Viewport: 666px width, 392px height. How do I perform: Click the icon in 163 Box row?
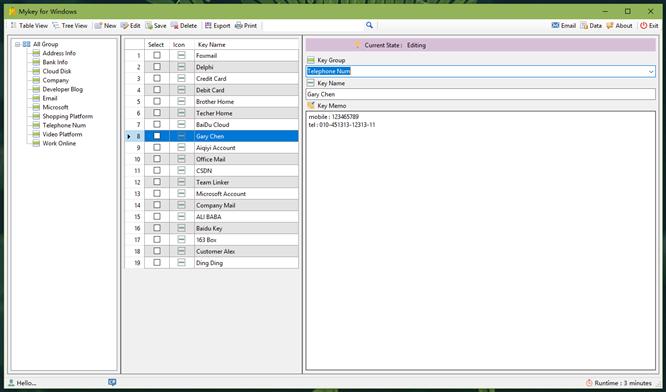click(181, 240)
